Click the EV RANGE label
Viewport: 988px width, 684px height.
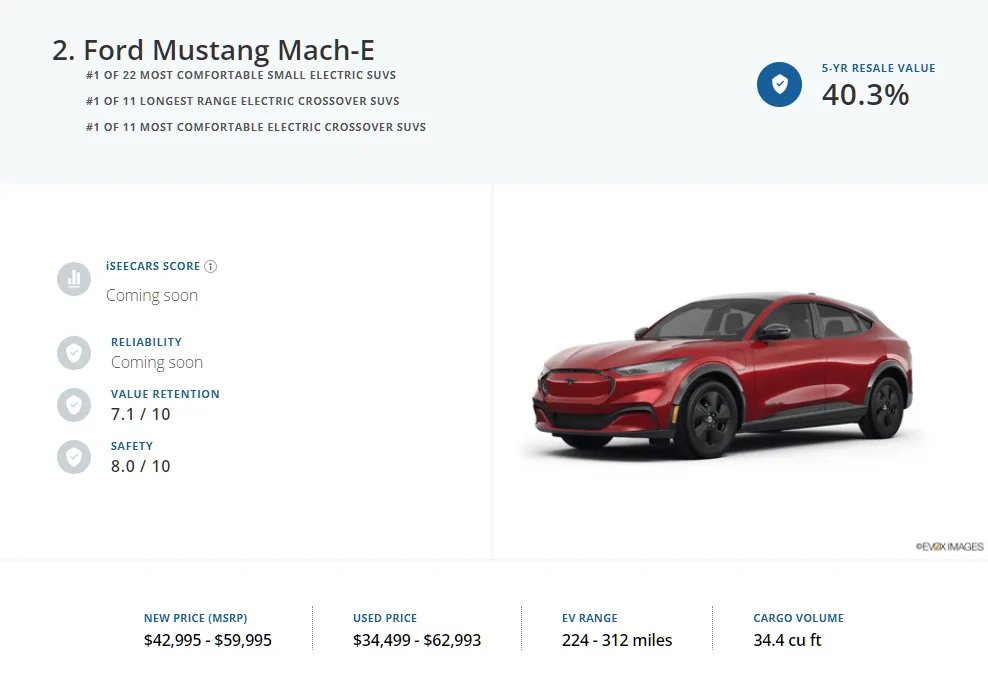(590, 618)
